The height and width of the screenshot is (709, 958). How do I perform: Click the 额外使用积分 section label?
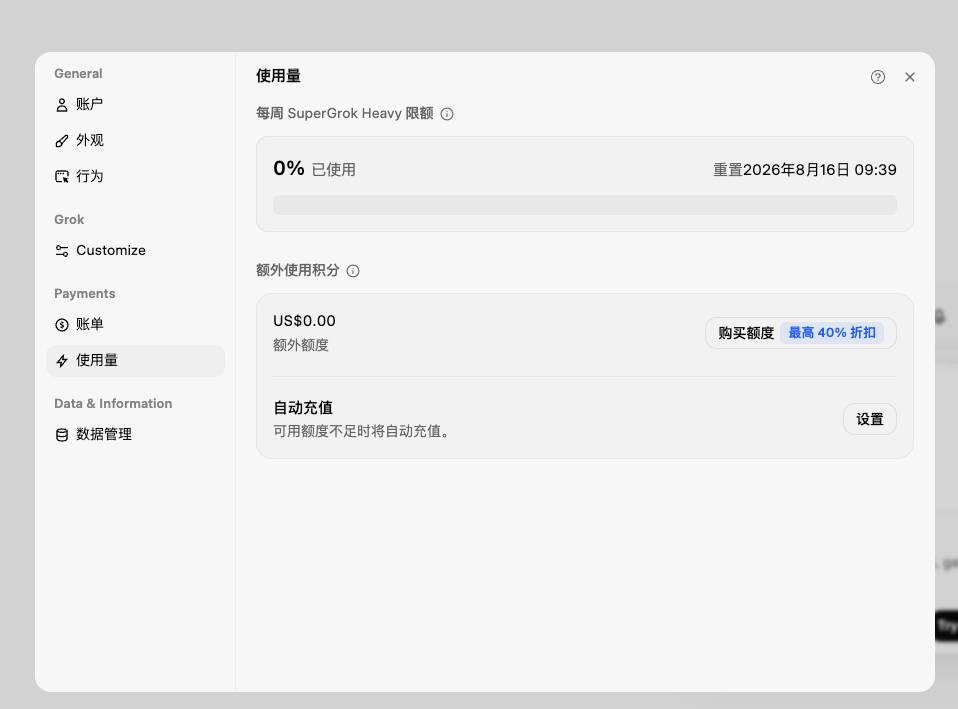pos(298,270)
